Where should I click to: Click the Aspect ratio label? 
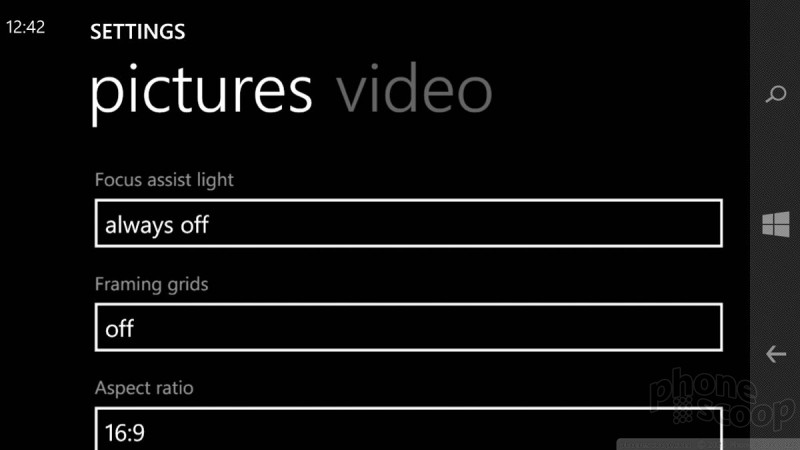[x=144, y=388]
